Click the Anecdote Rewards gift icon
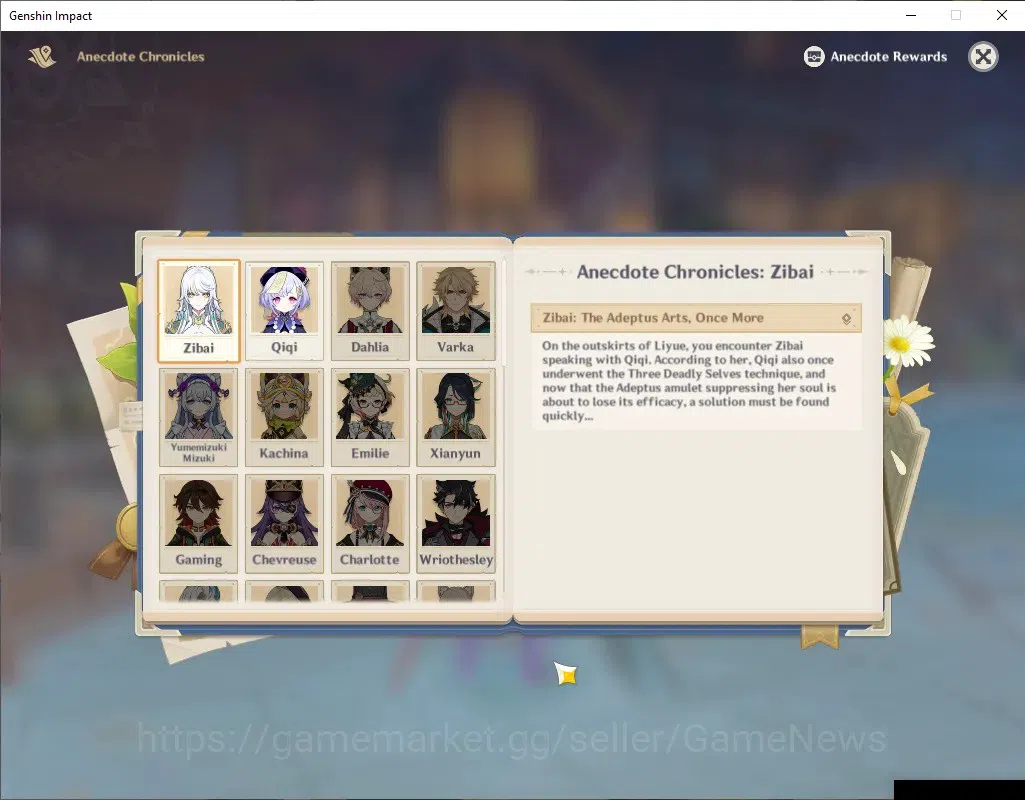Viewport: 1025px width, 800px height. pyautogui.click(x=814, y=57)
